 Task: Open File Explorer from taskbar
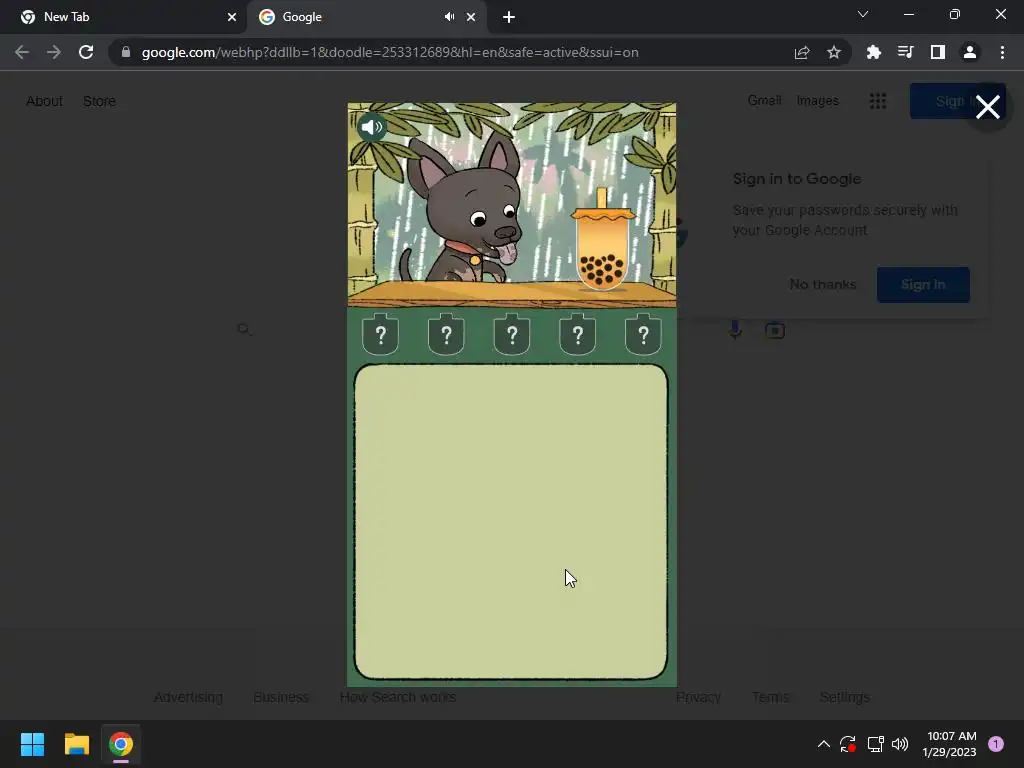coord(76,744)
